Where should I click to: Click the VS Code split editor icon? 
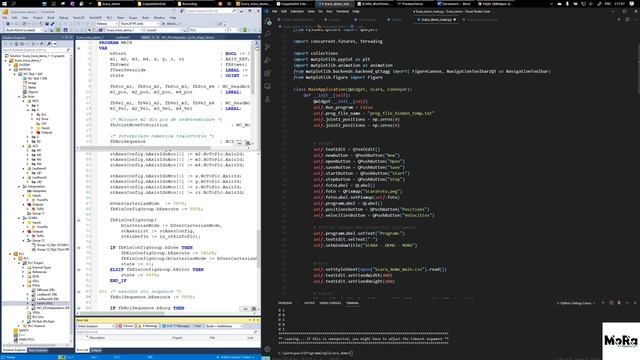click(627, 19)
